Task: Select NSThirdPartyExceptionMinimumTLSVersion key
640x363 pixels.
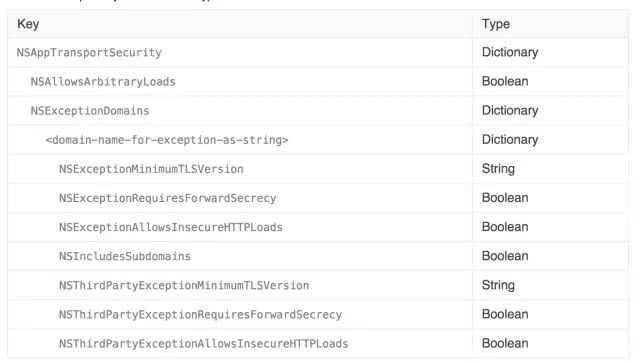Action: (184, 285)
